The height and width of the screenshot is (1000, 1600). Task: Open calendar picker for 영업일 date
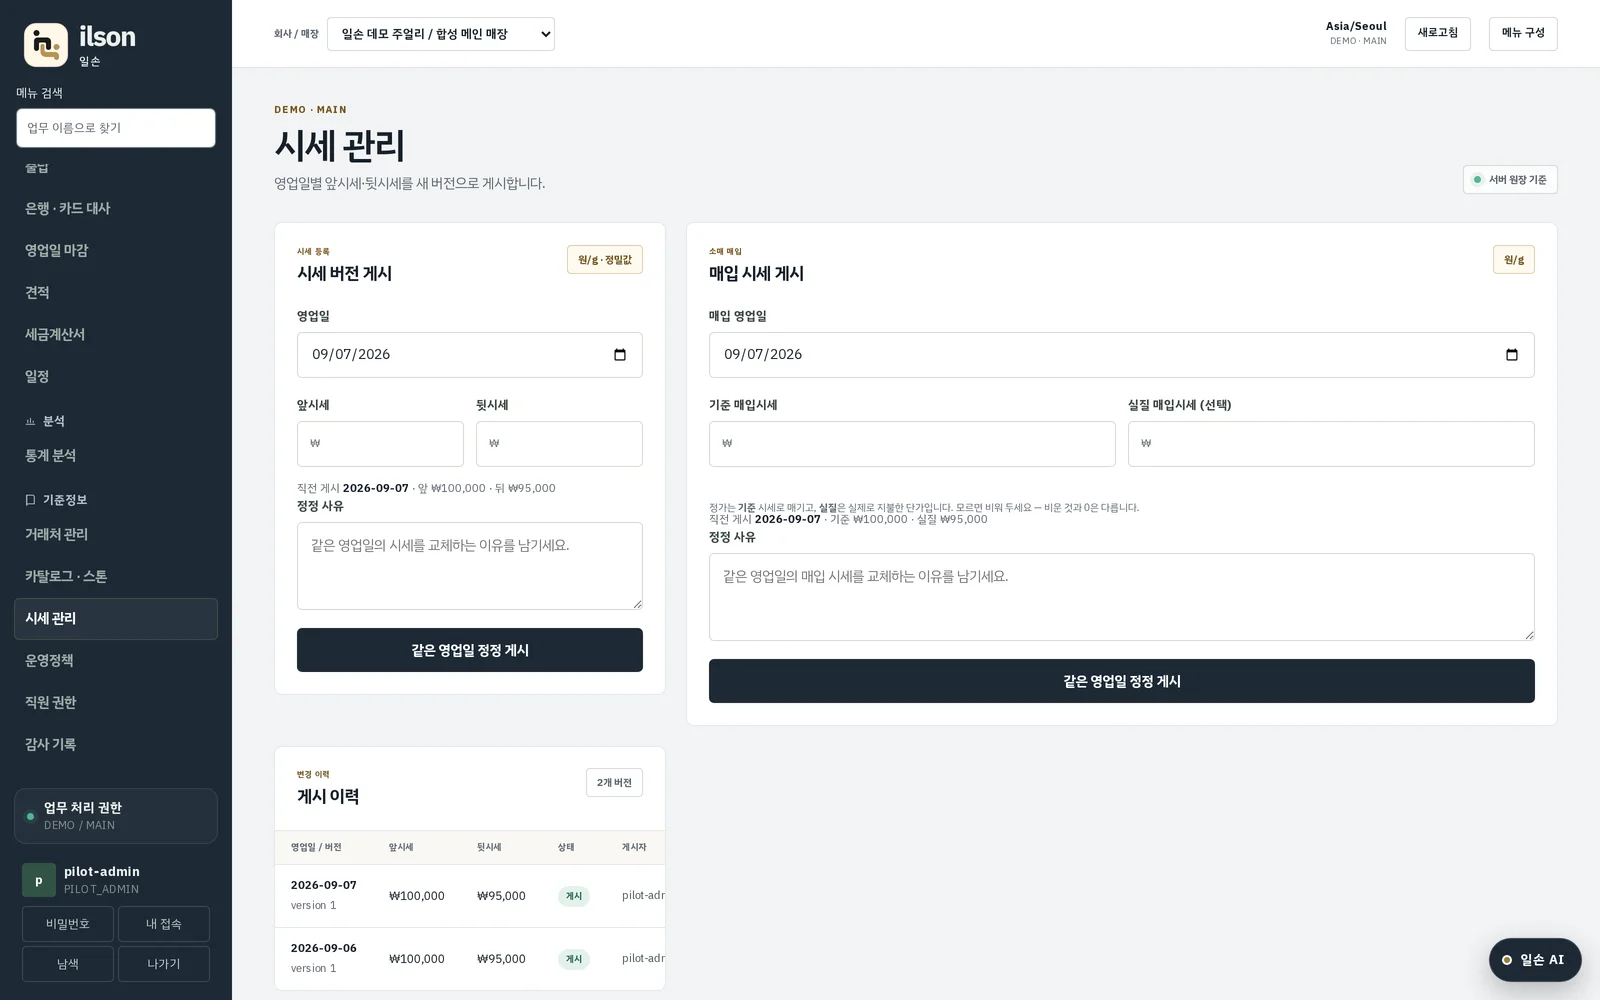pos(620,355)
